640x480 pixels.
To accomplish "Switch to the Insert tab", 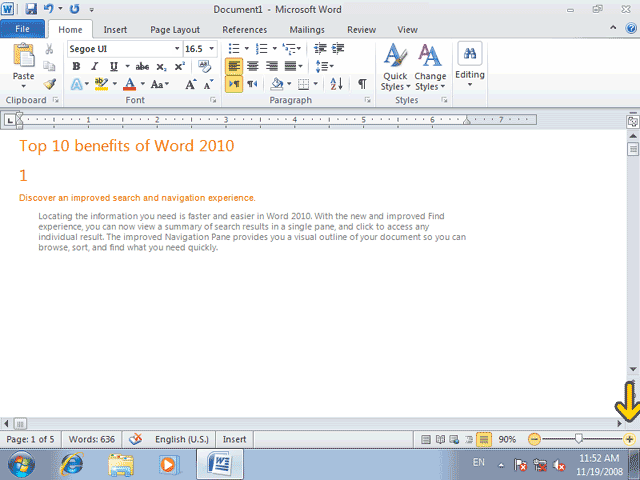I will pyautogui.click(x=115, y=30).
